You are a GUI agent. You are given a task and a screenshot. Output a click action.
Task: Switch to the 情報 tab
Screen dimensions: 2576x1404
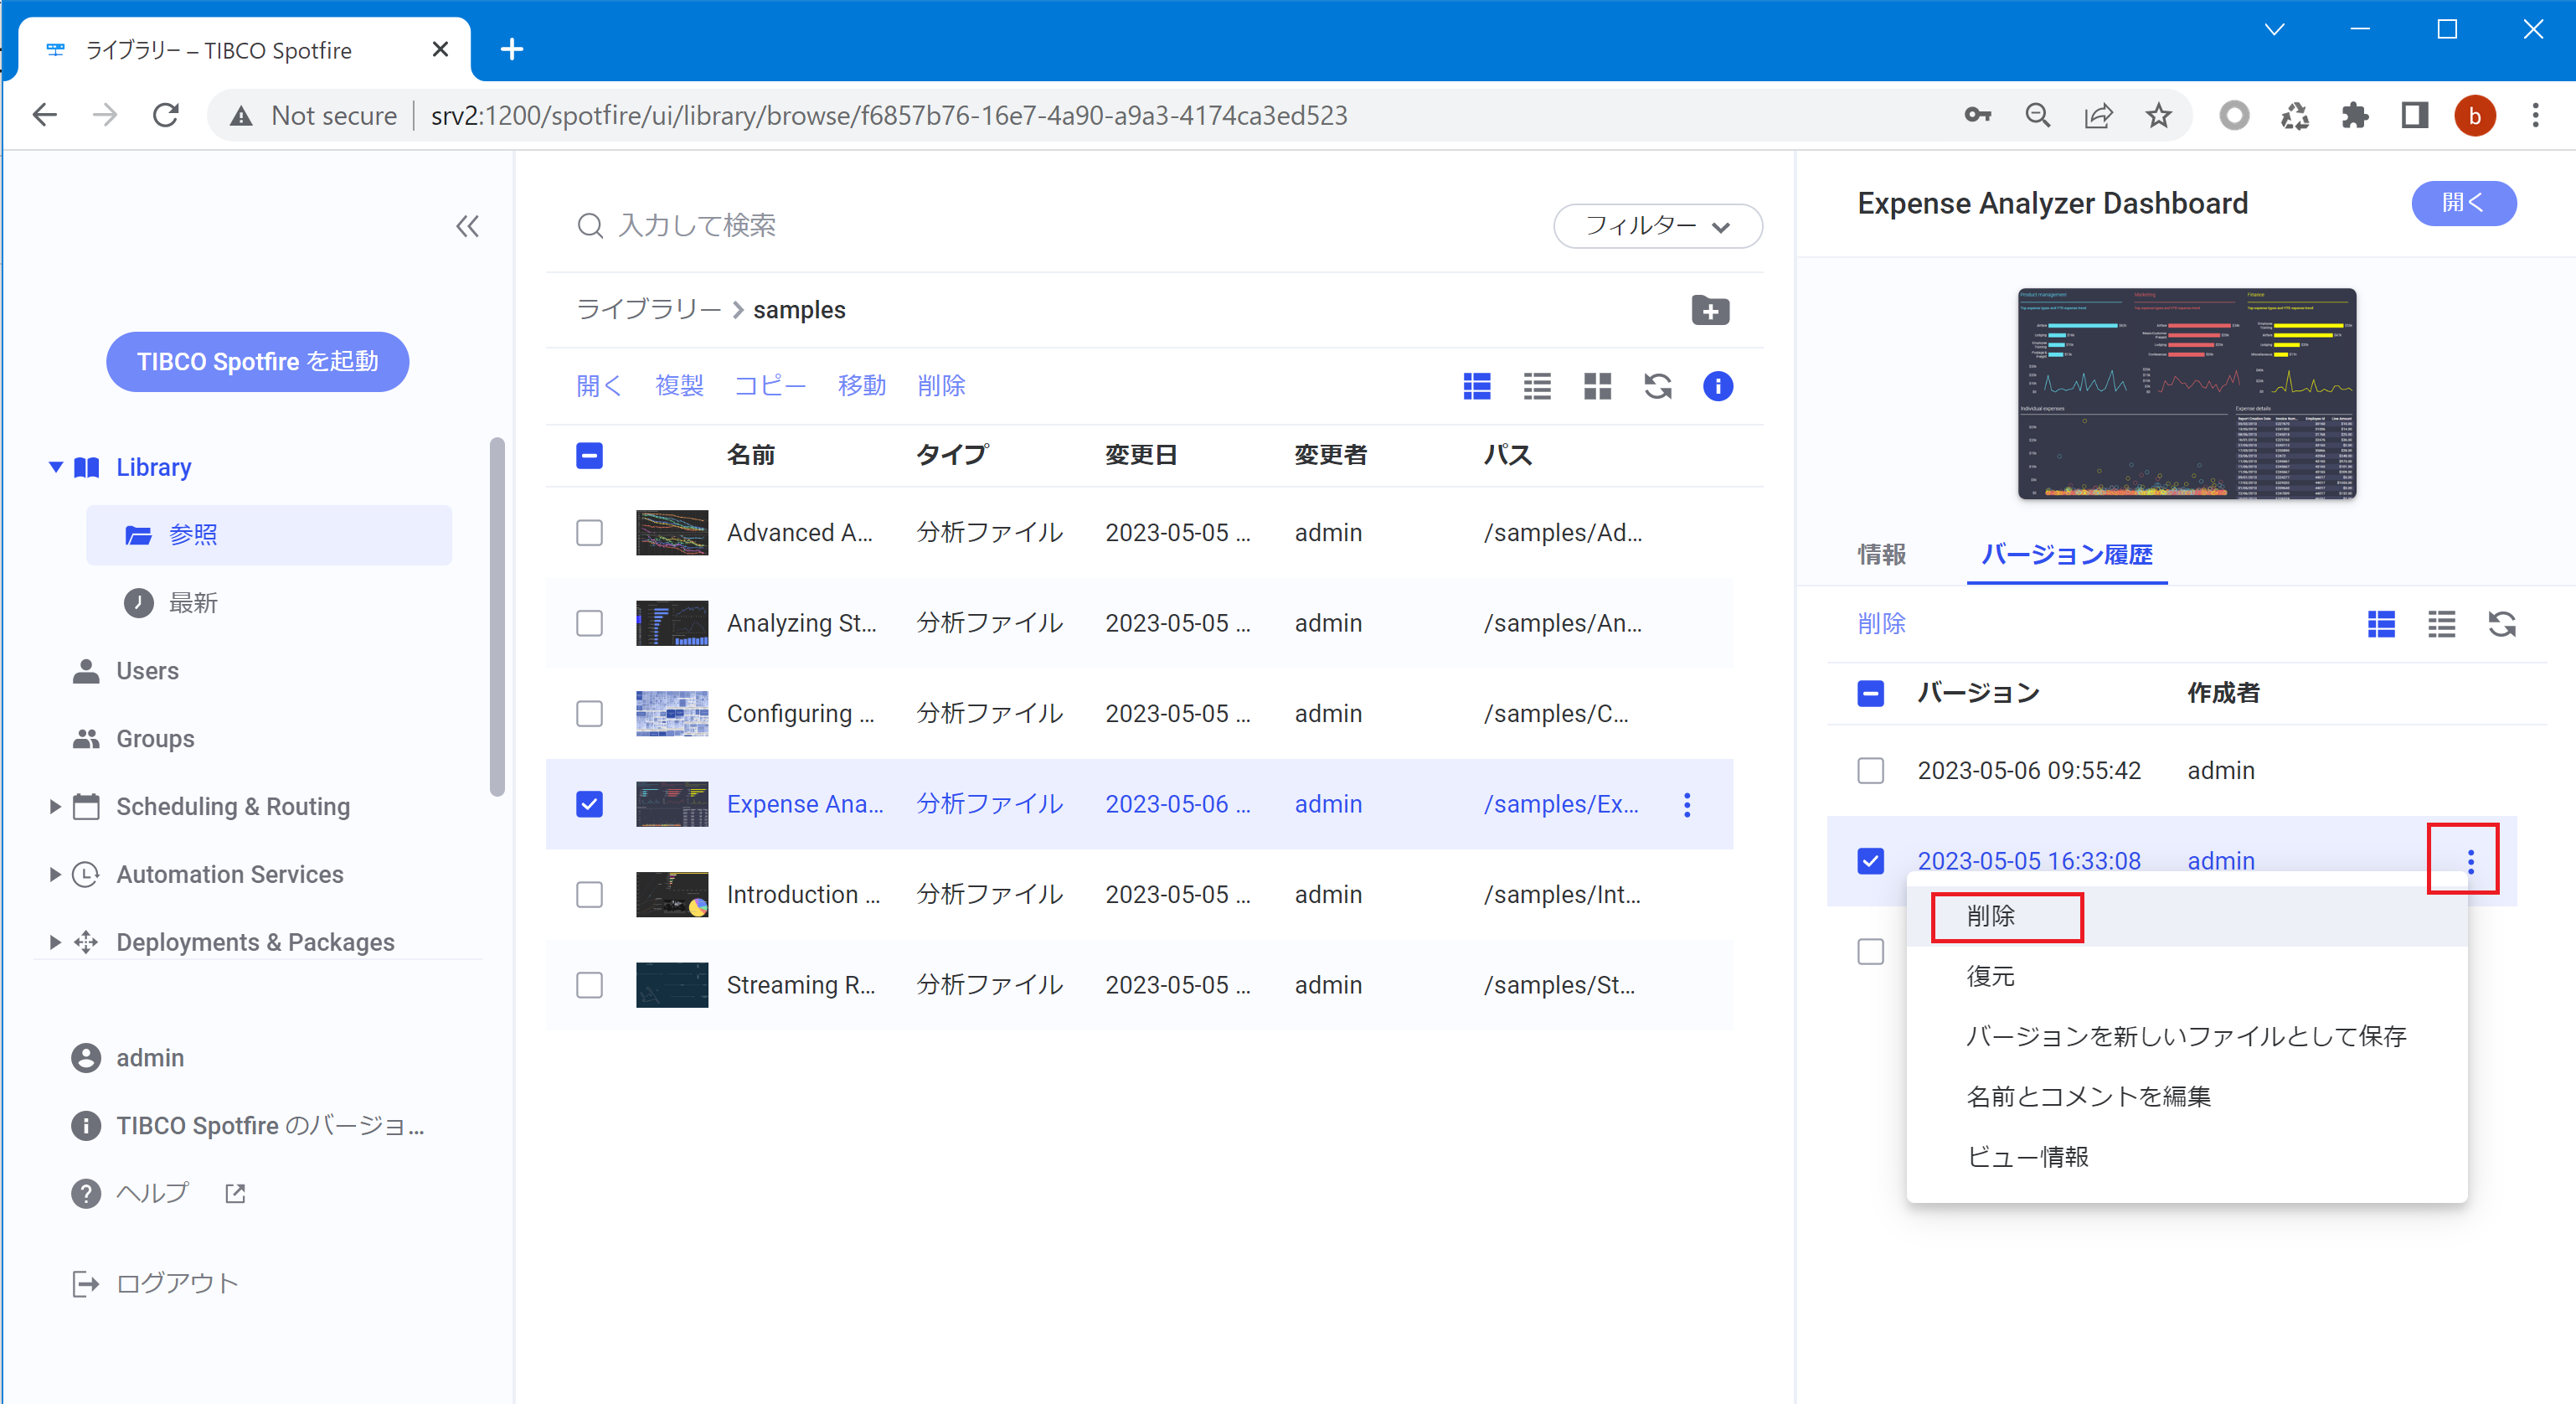tap(1881, 555)
